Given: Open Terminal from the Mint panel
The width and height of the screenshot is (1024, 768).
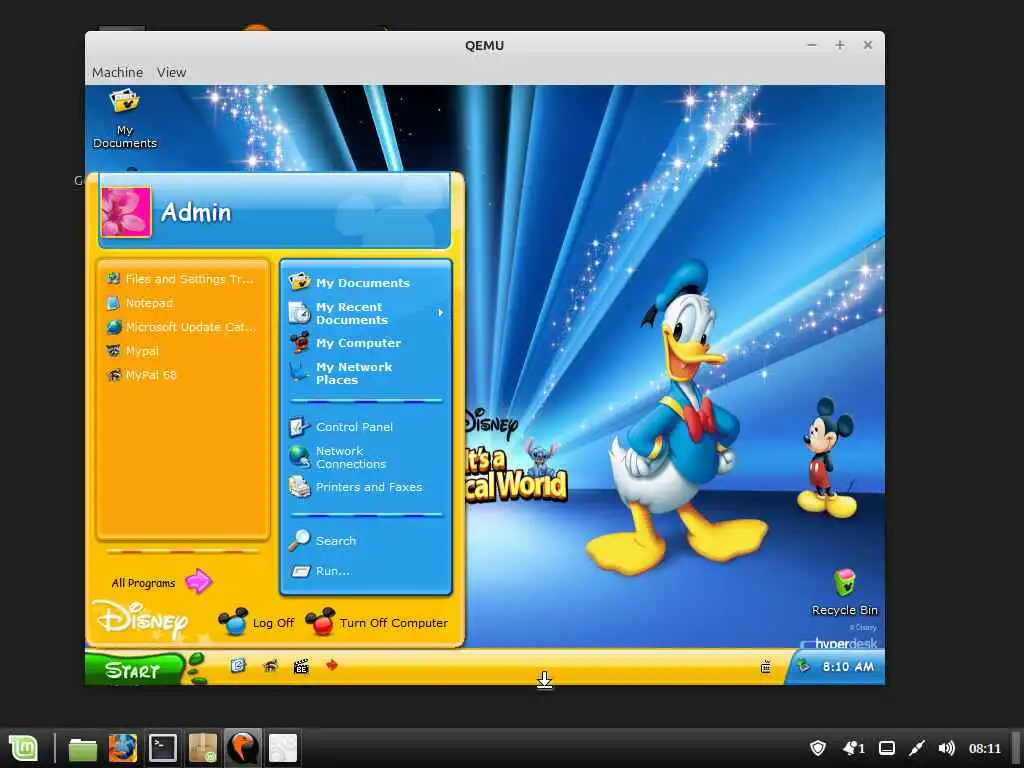Looking at the screenshot, I should click(163, 748).
